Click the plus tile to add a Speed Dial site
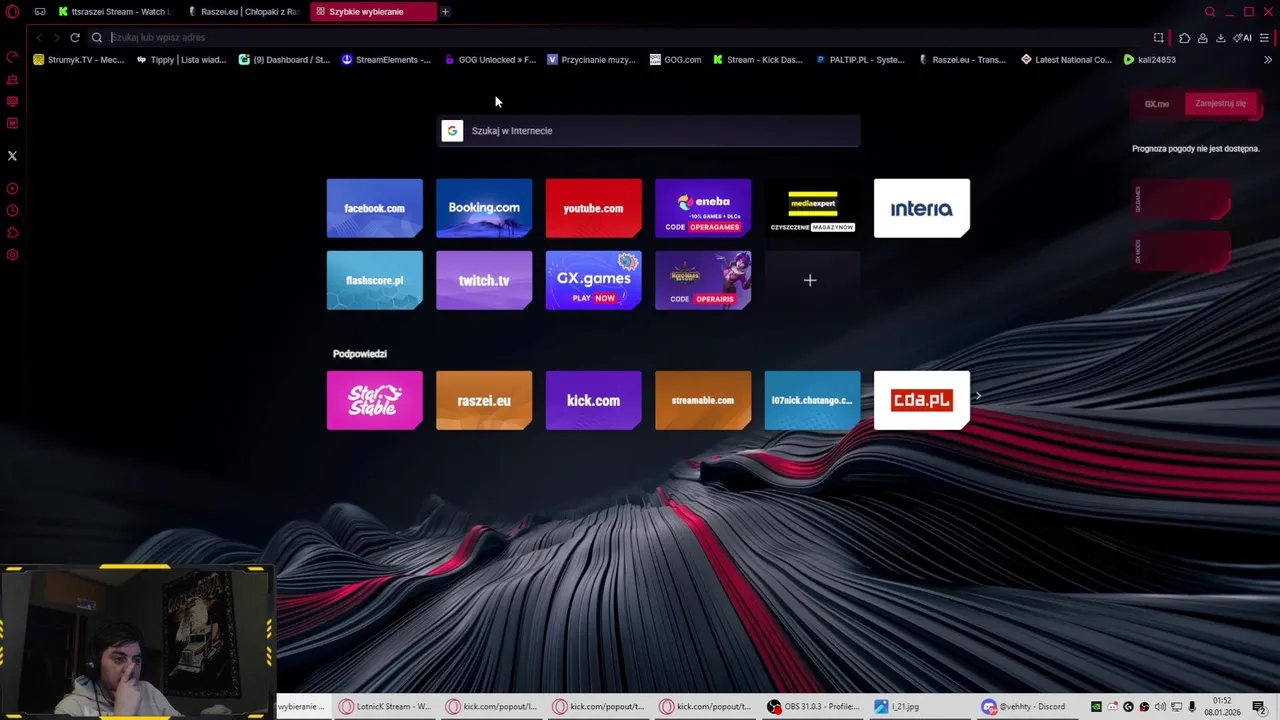This screenshot has width=1280, height=720. 811,280
